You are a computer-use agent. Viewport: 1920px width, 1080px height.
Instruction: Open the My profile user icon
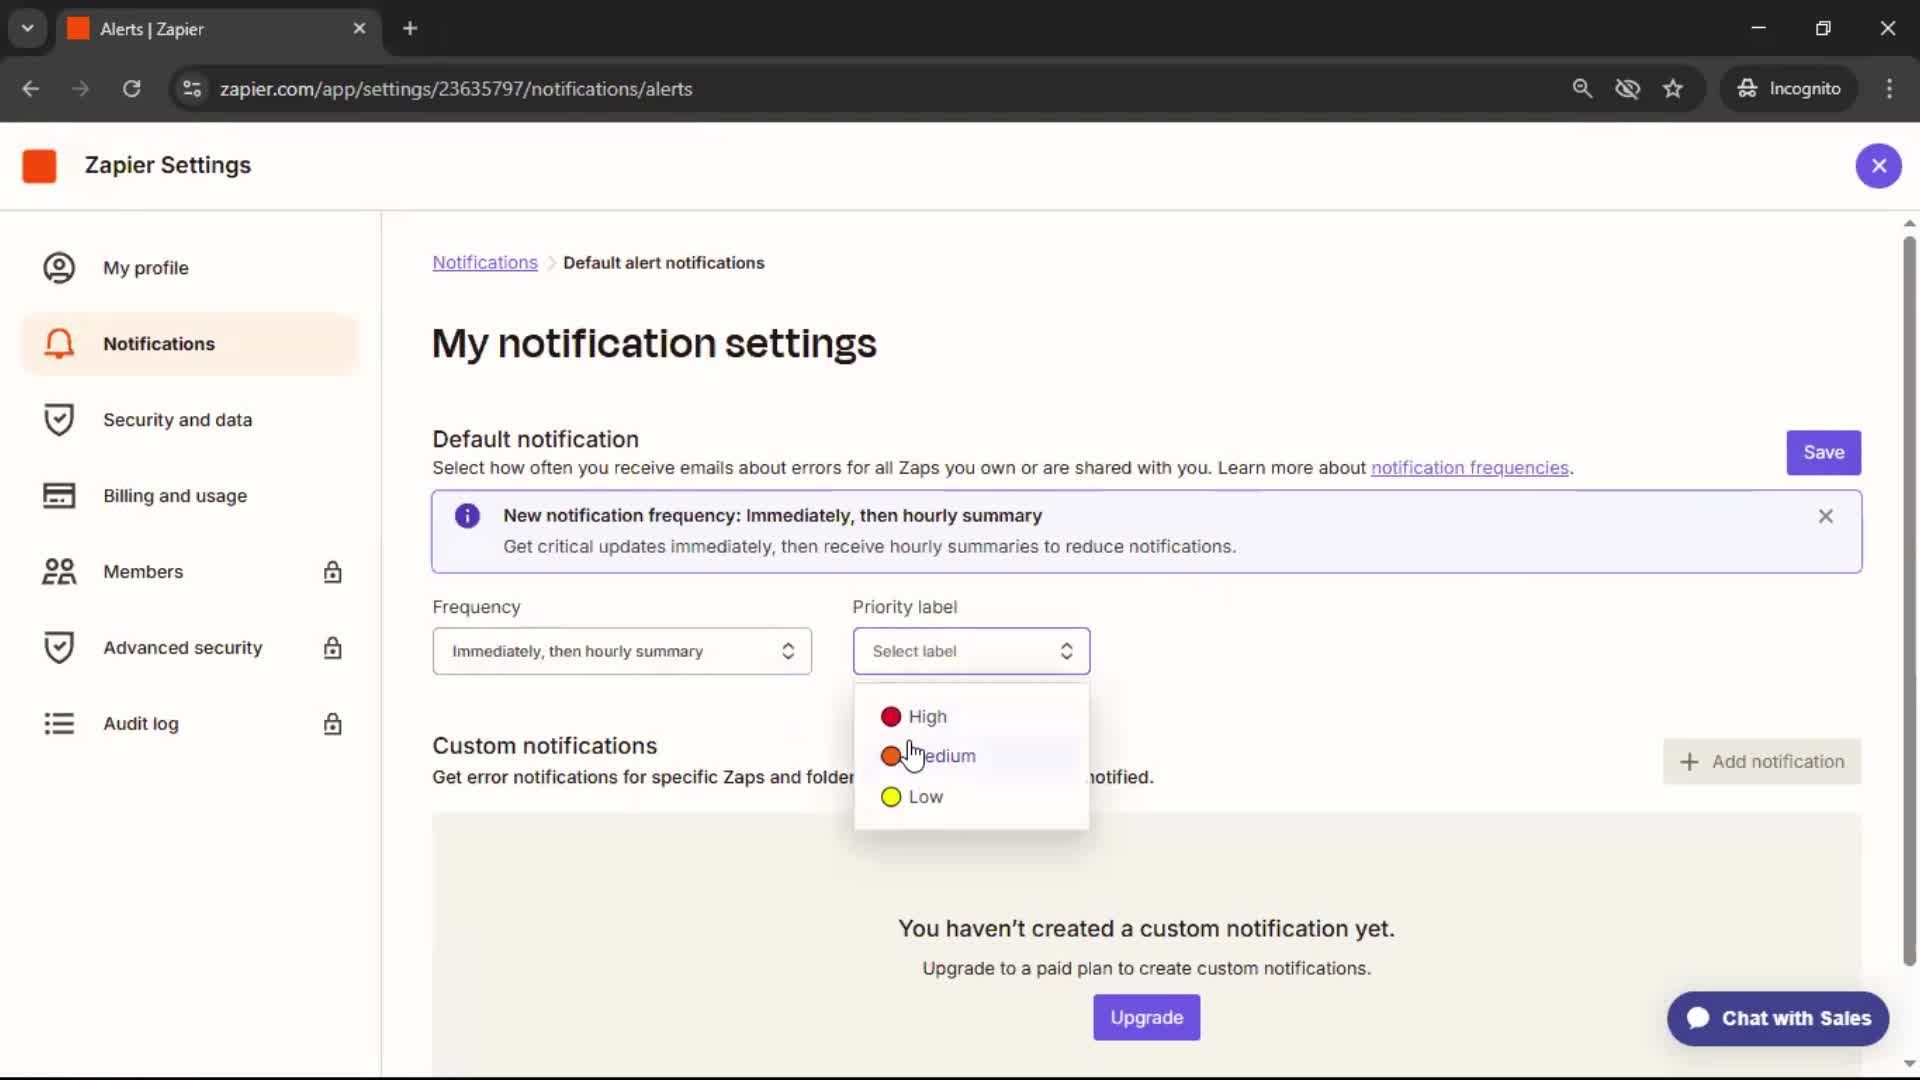click(x=59, y=268)
